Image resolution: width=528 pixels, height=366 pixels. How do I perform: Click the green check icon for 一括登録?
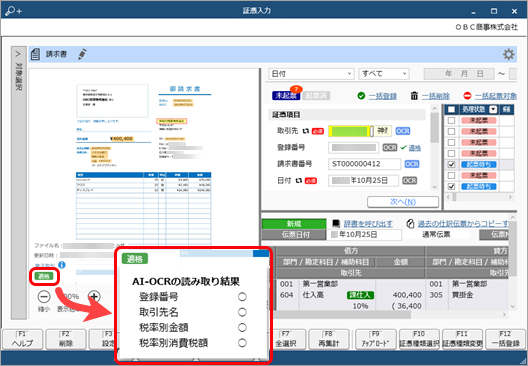tap(361, 96)
